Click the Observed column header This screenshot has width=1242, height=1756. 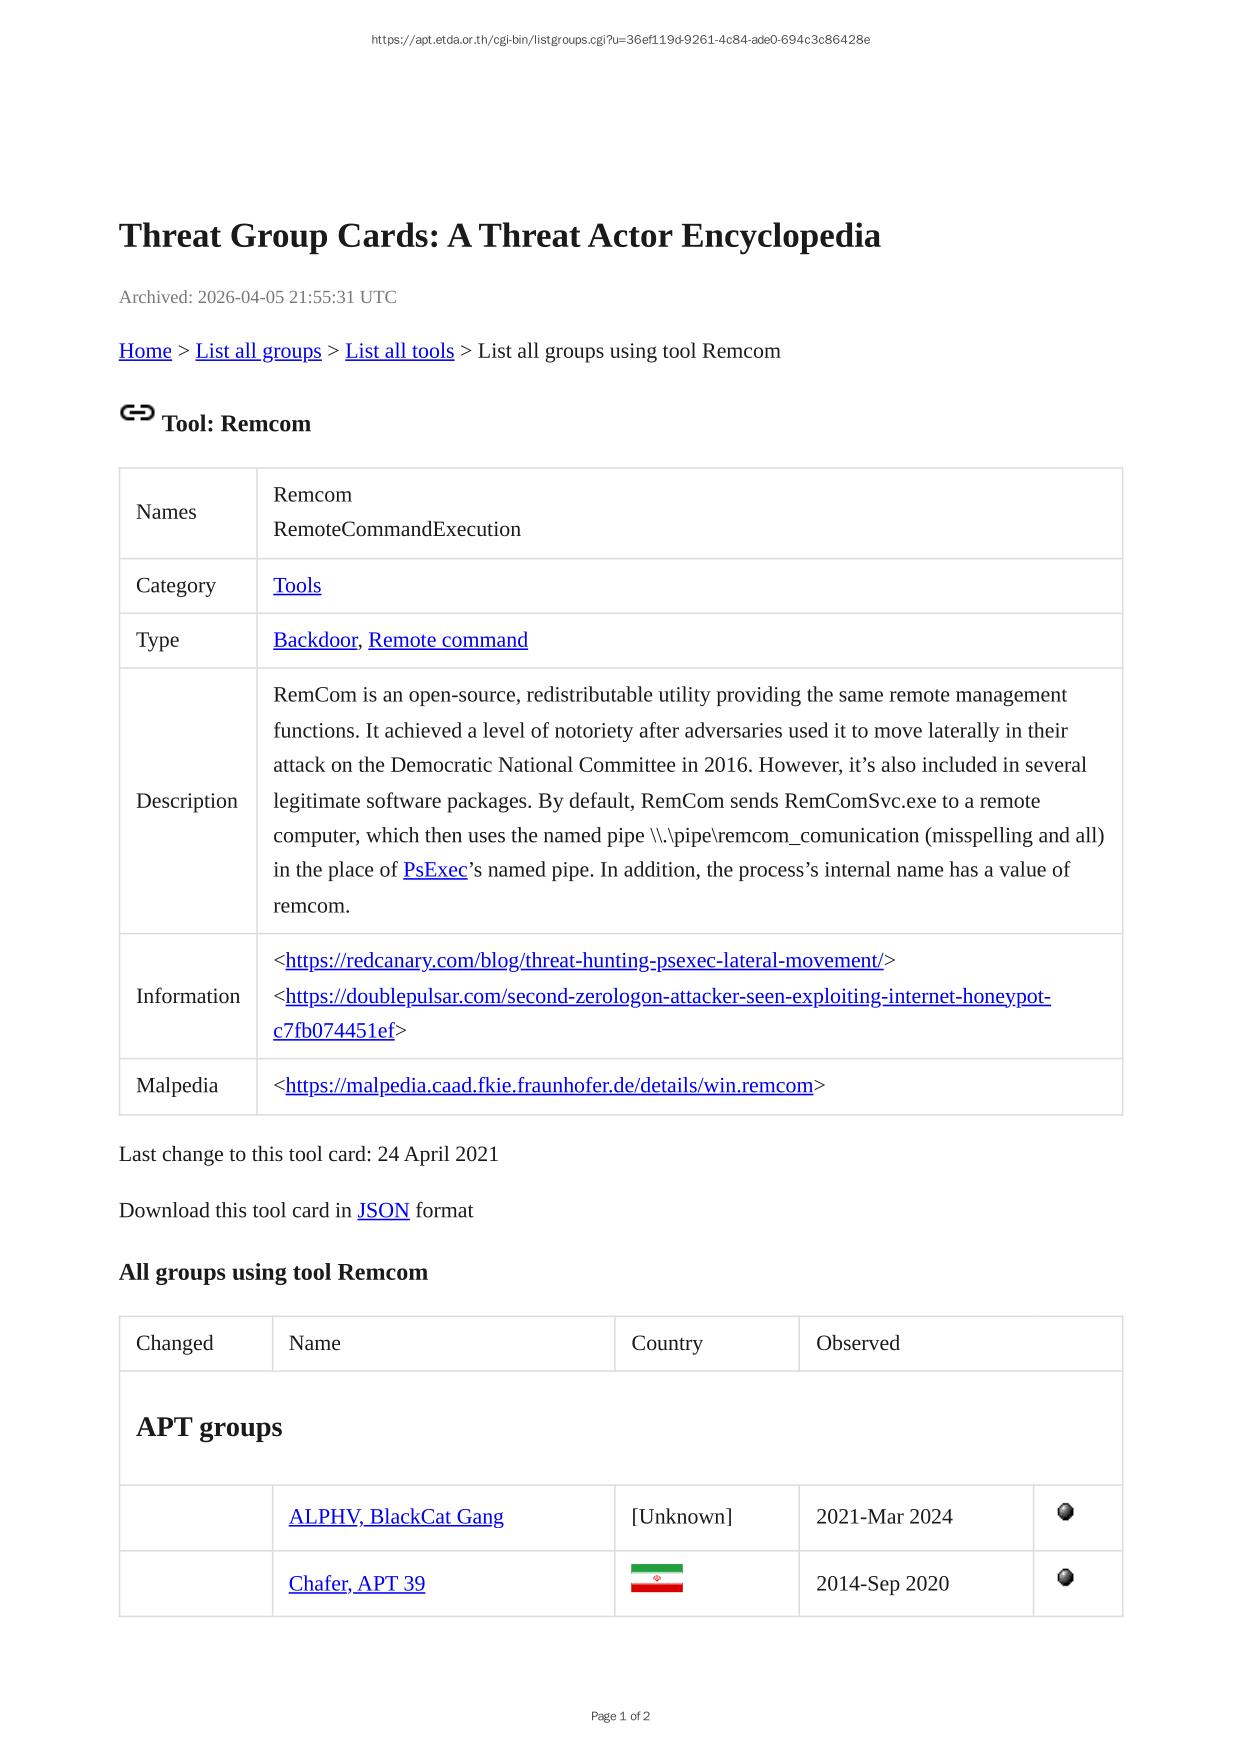857,1344
